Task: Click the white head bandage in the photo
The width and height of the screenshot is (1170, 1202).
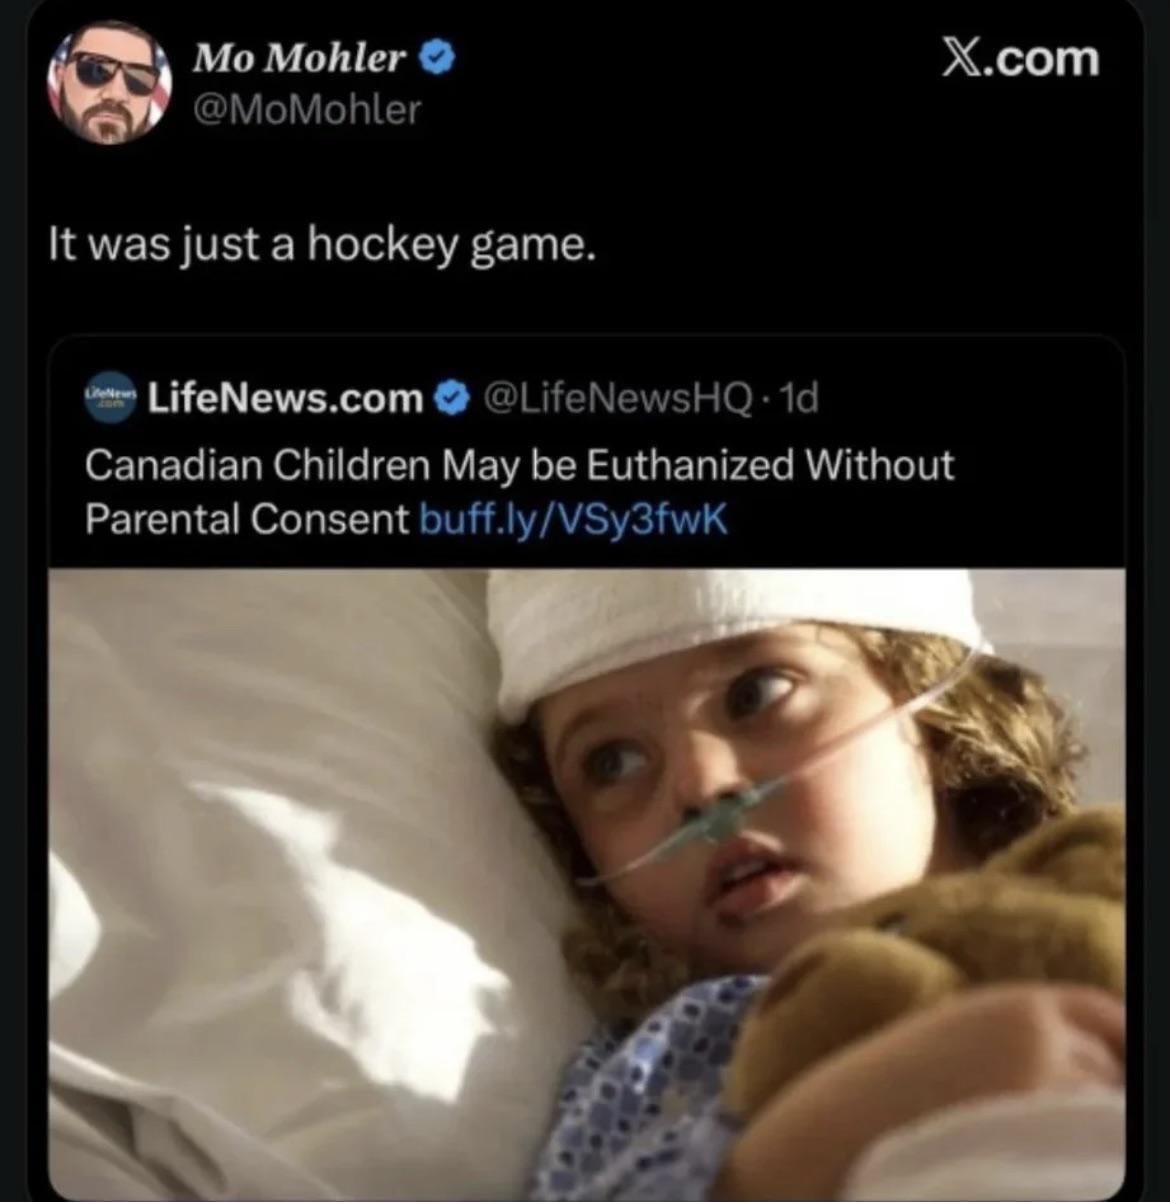Action: 720,620
